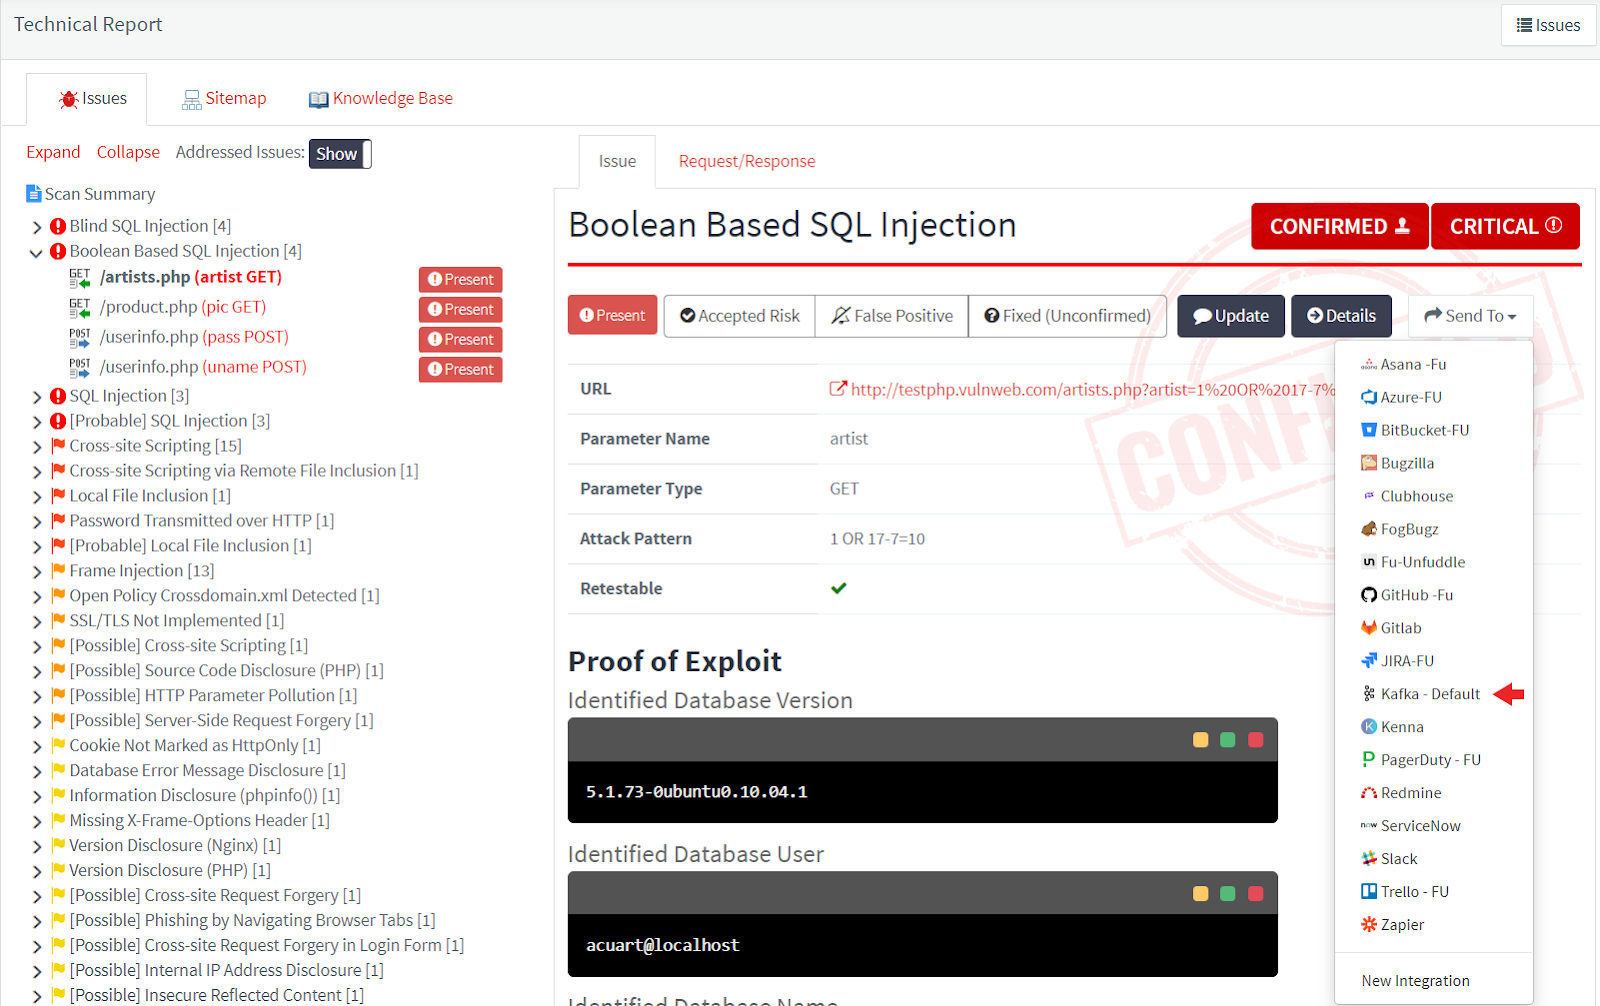Toggle the Addressed Issues Show switch
1600x1006 pixels.
coord(340,154)
